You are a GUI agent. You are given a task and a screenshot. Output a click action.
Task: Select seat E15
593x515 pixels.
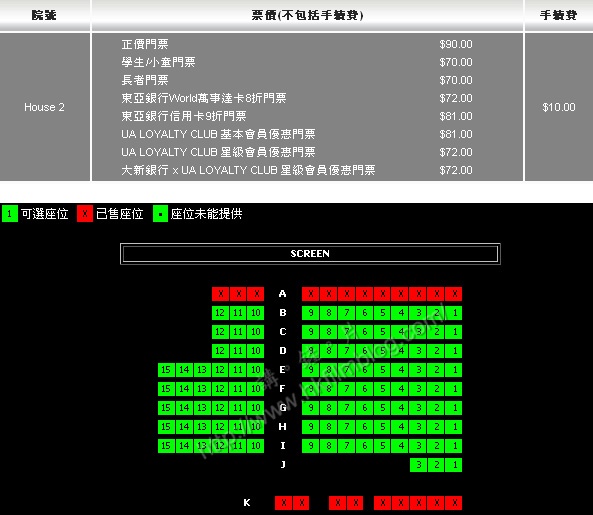(x=166, y=369)
